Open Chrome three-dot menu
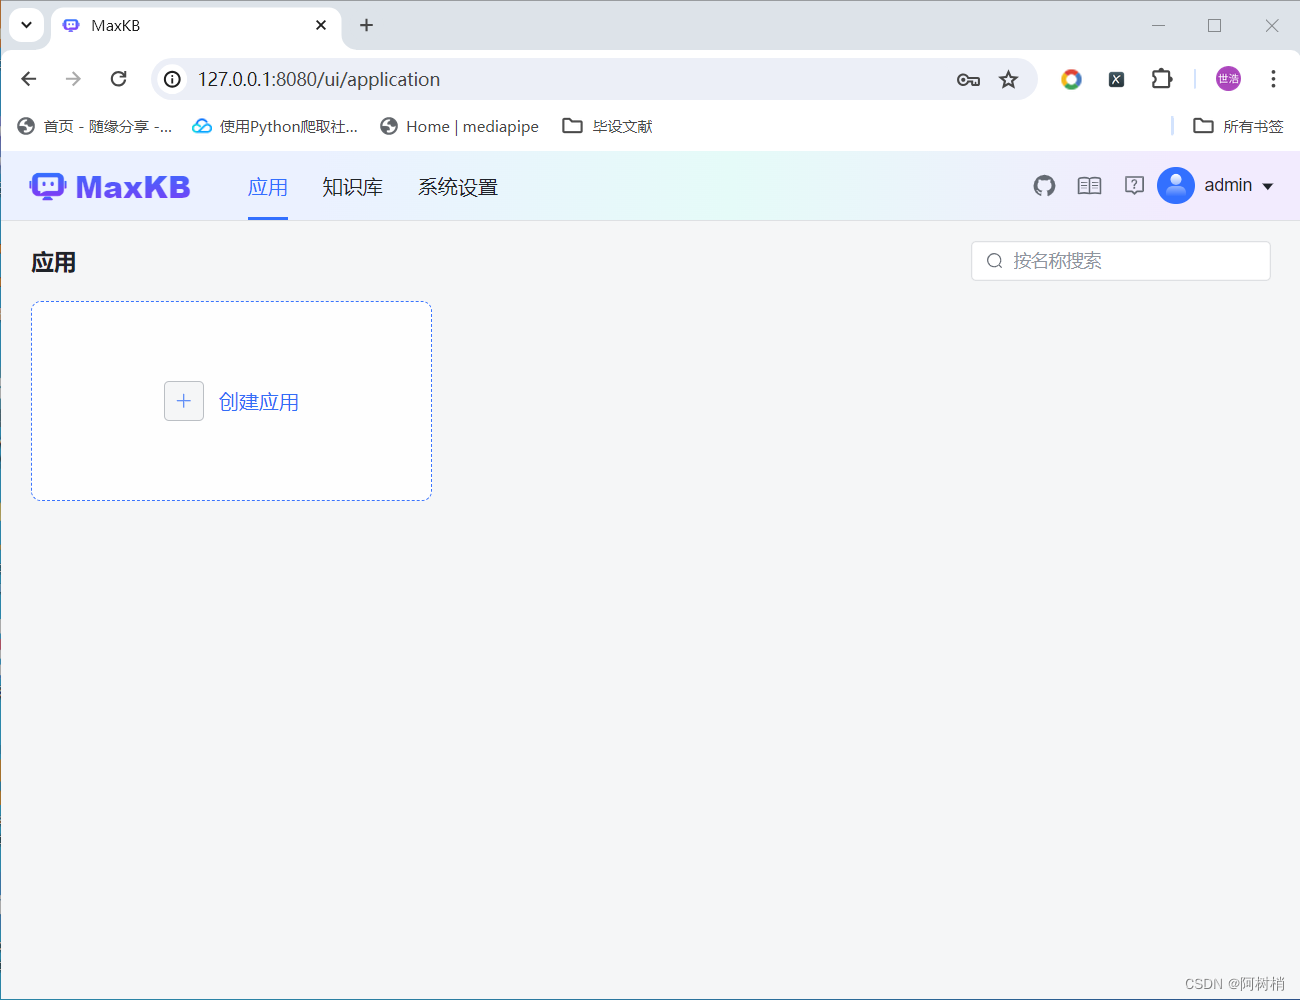1300x1000 pixels. tap(1273, 79)
